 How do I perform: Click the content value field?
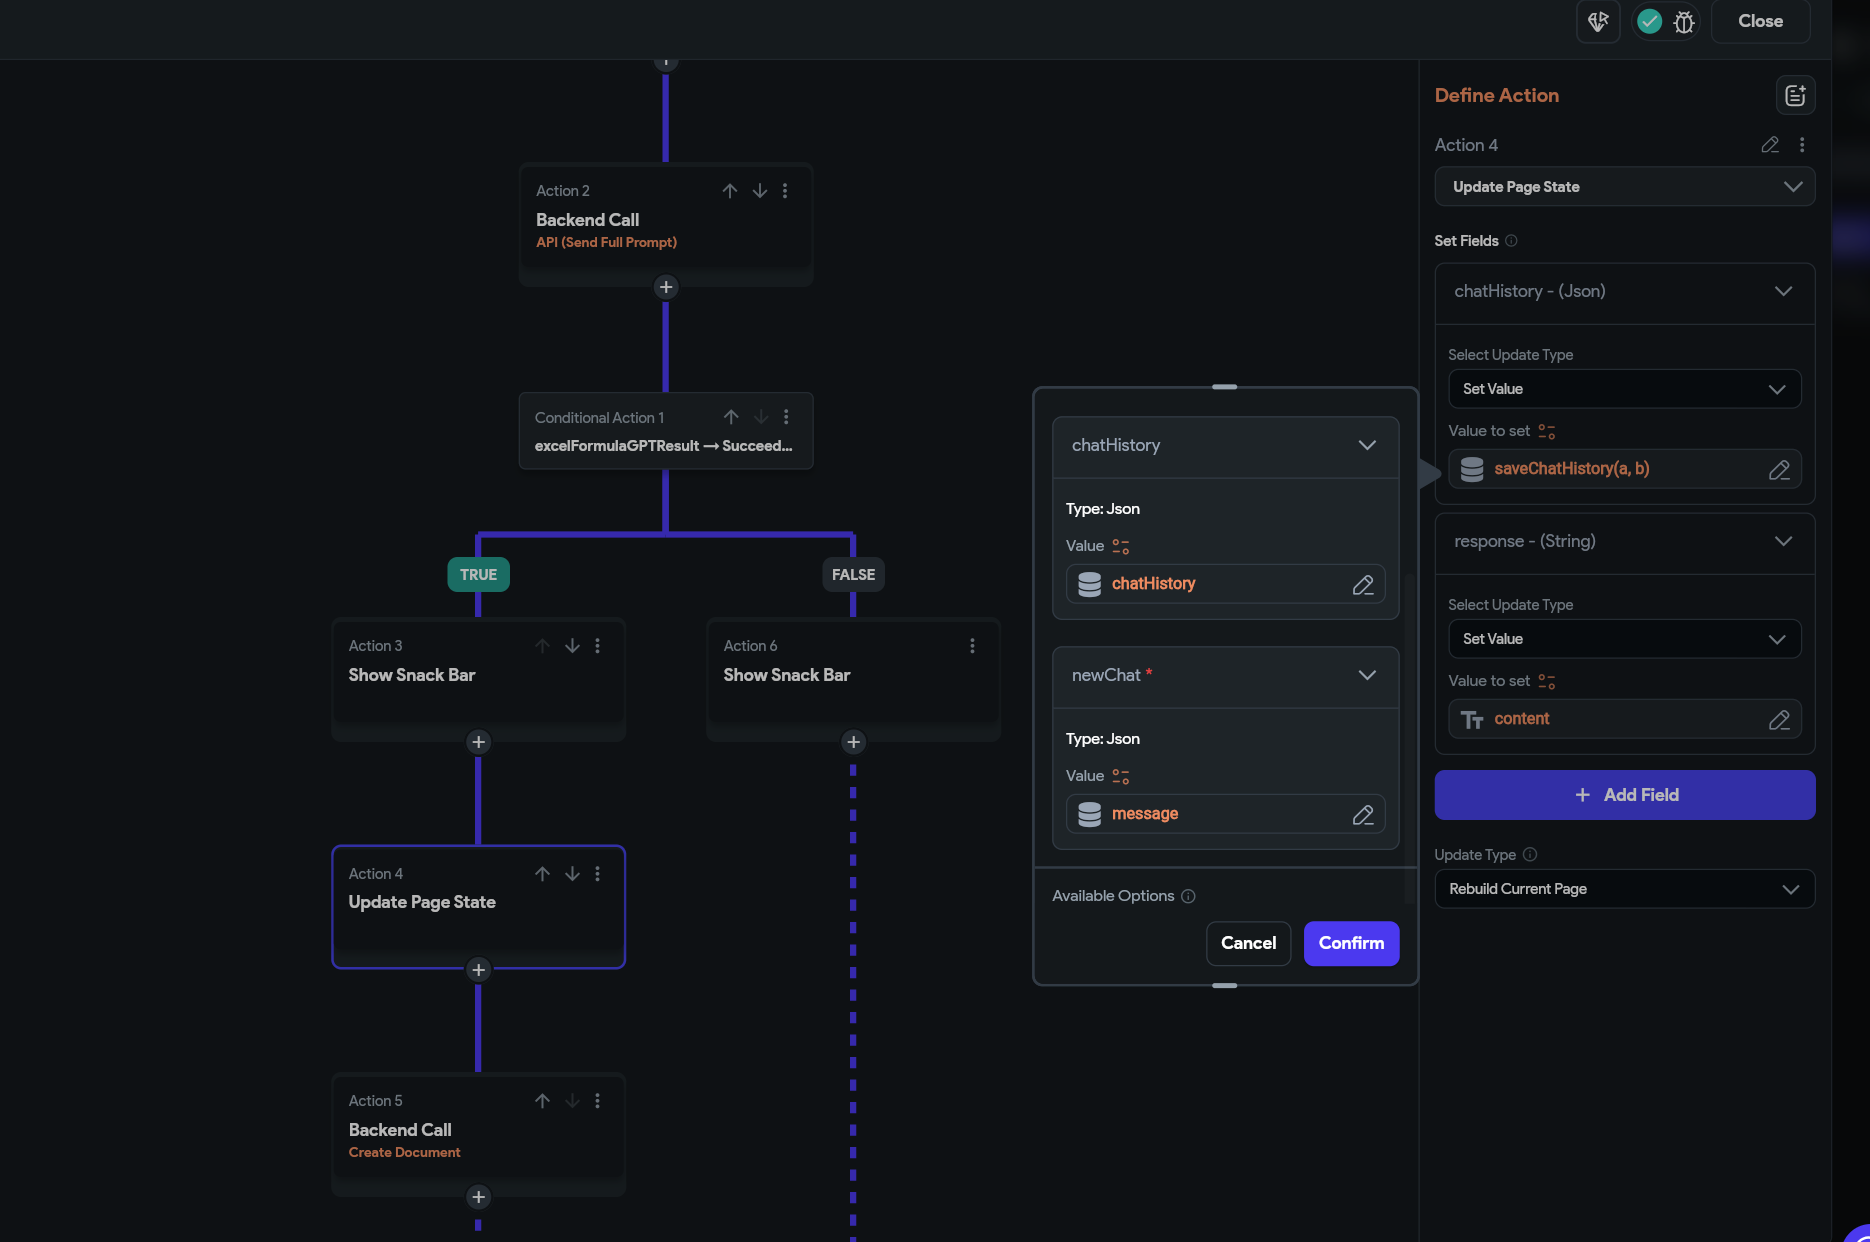[1625, 719]
